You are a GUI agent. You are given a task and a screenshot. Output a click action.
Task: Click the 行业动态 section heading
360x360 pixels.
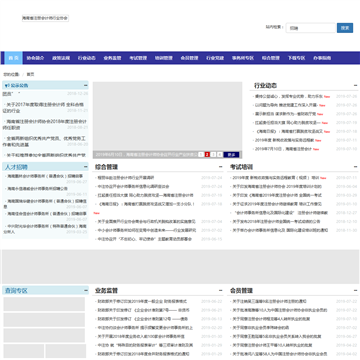[265, 86]
